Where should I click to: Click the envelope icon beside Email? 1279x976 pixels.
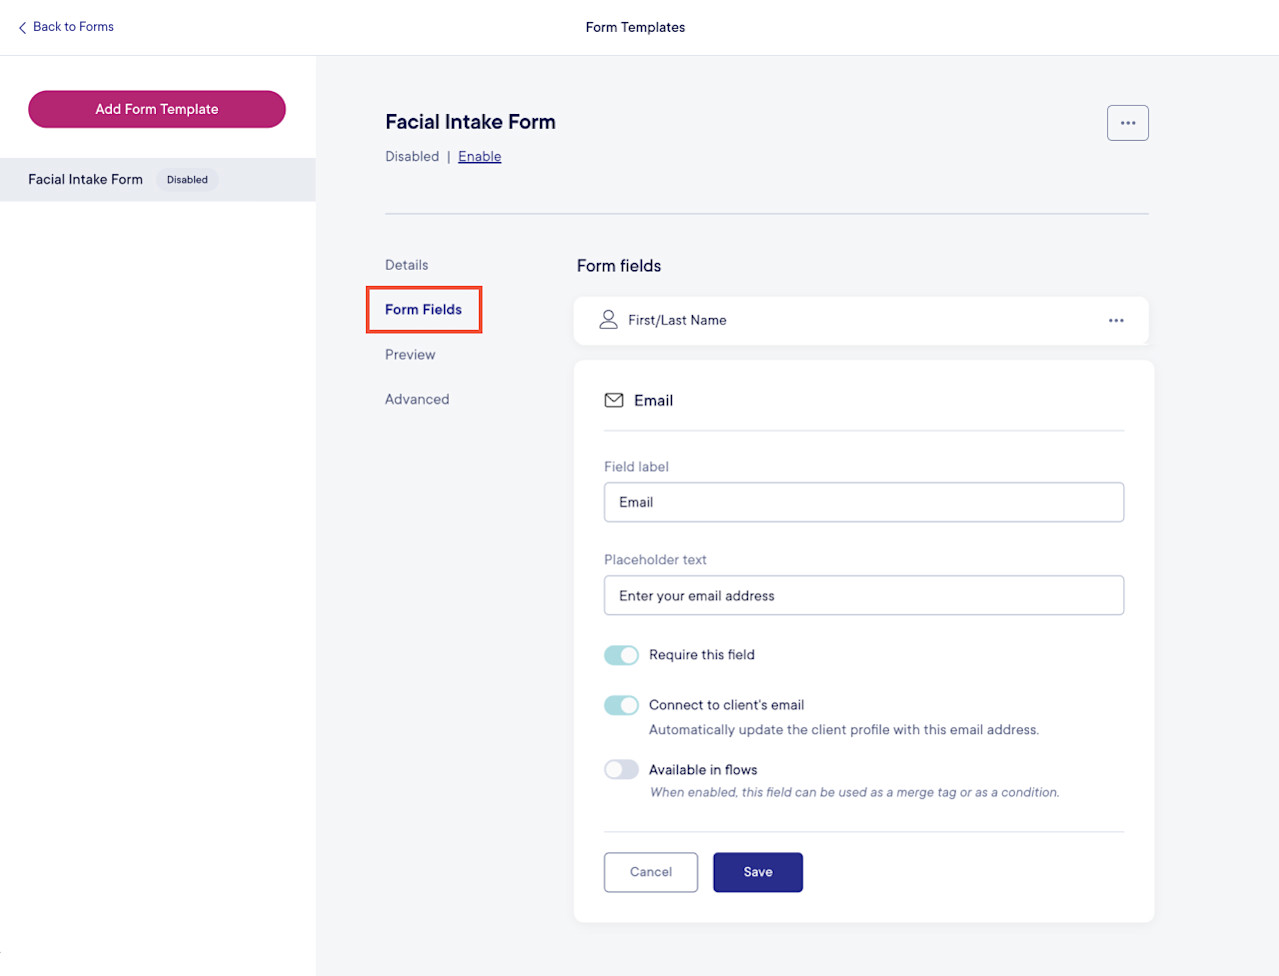613,400
